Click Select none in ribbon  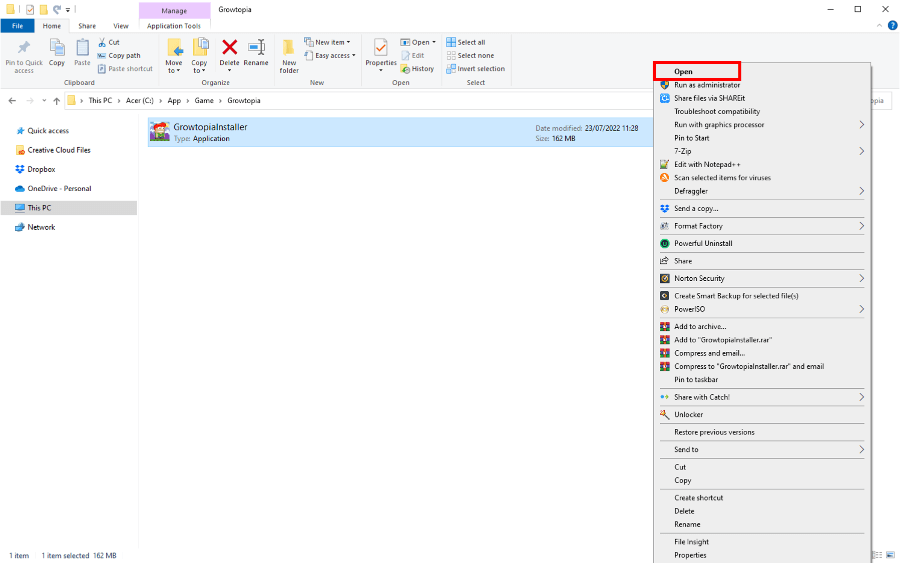point(470,56)
